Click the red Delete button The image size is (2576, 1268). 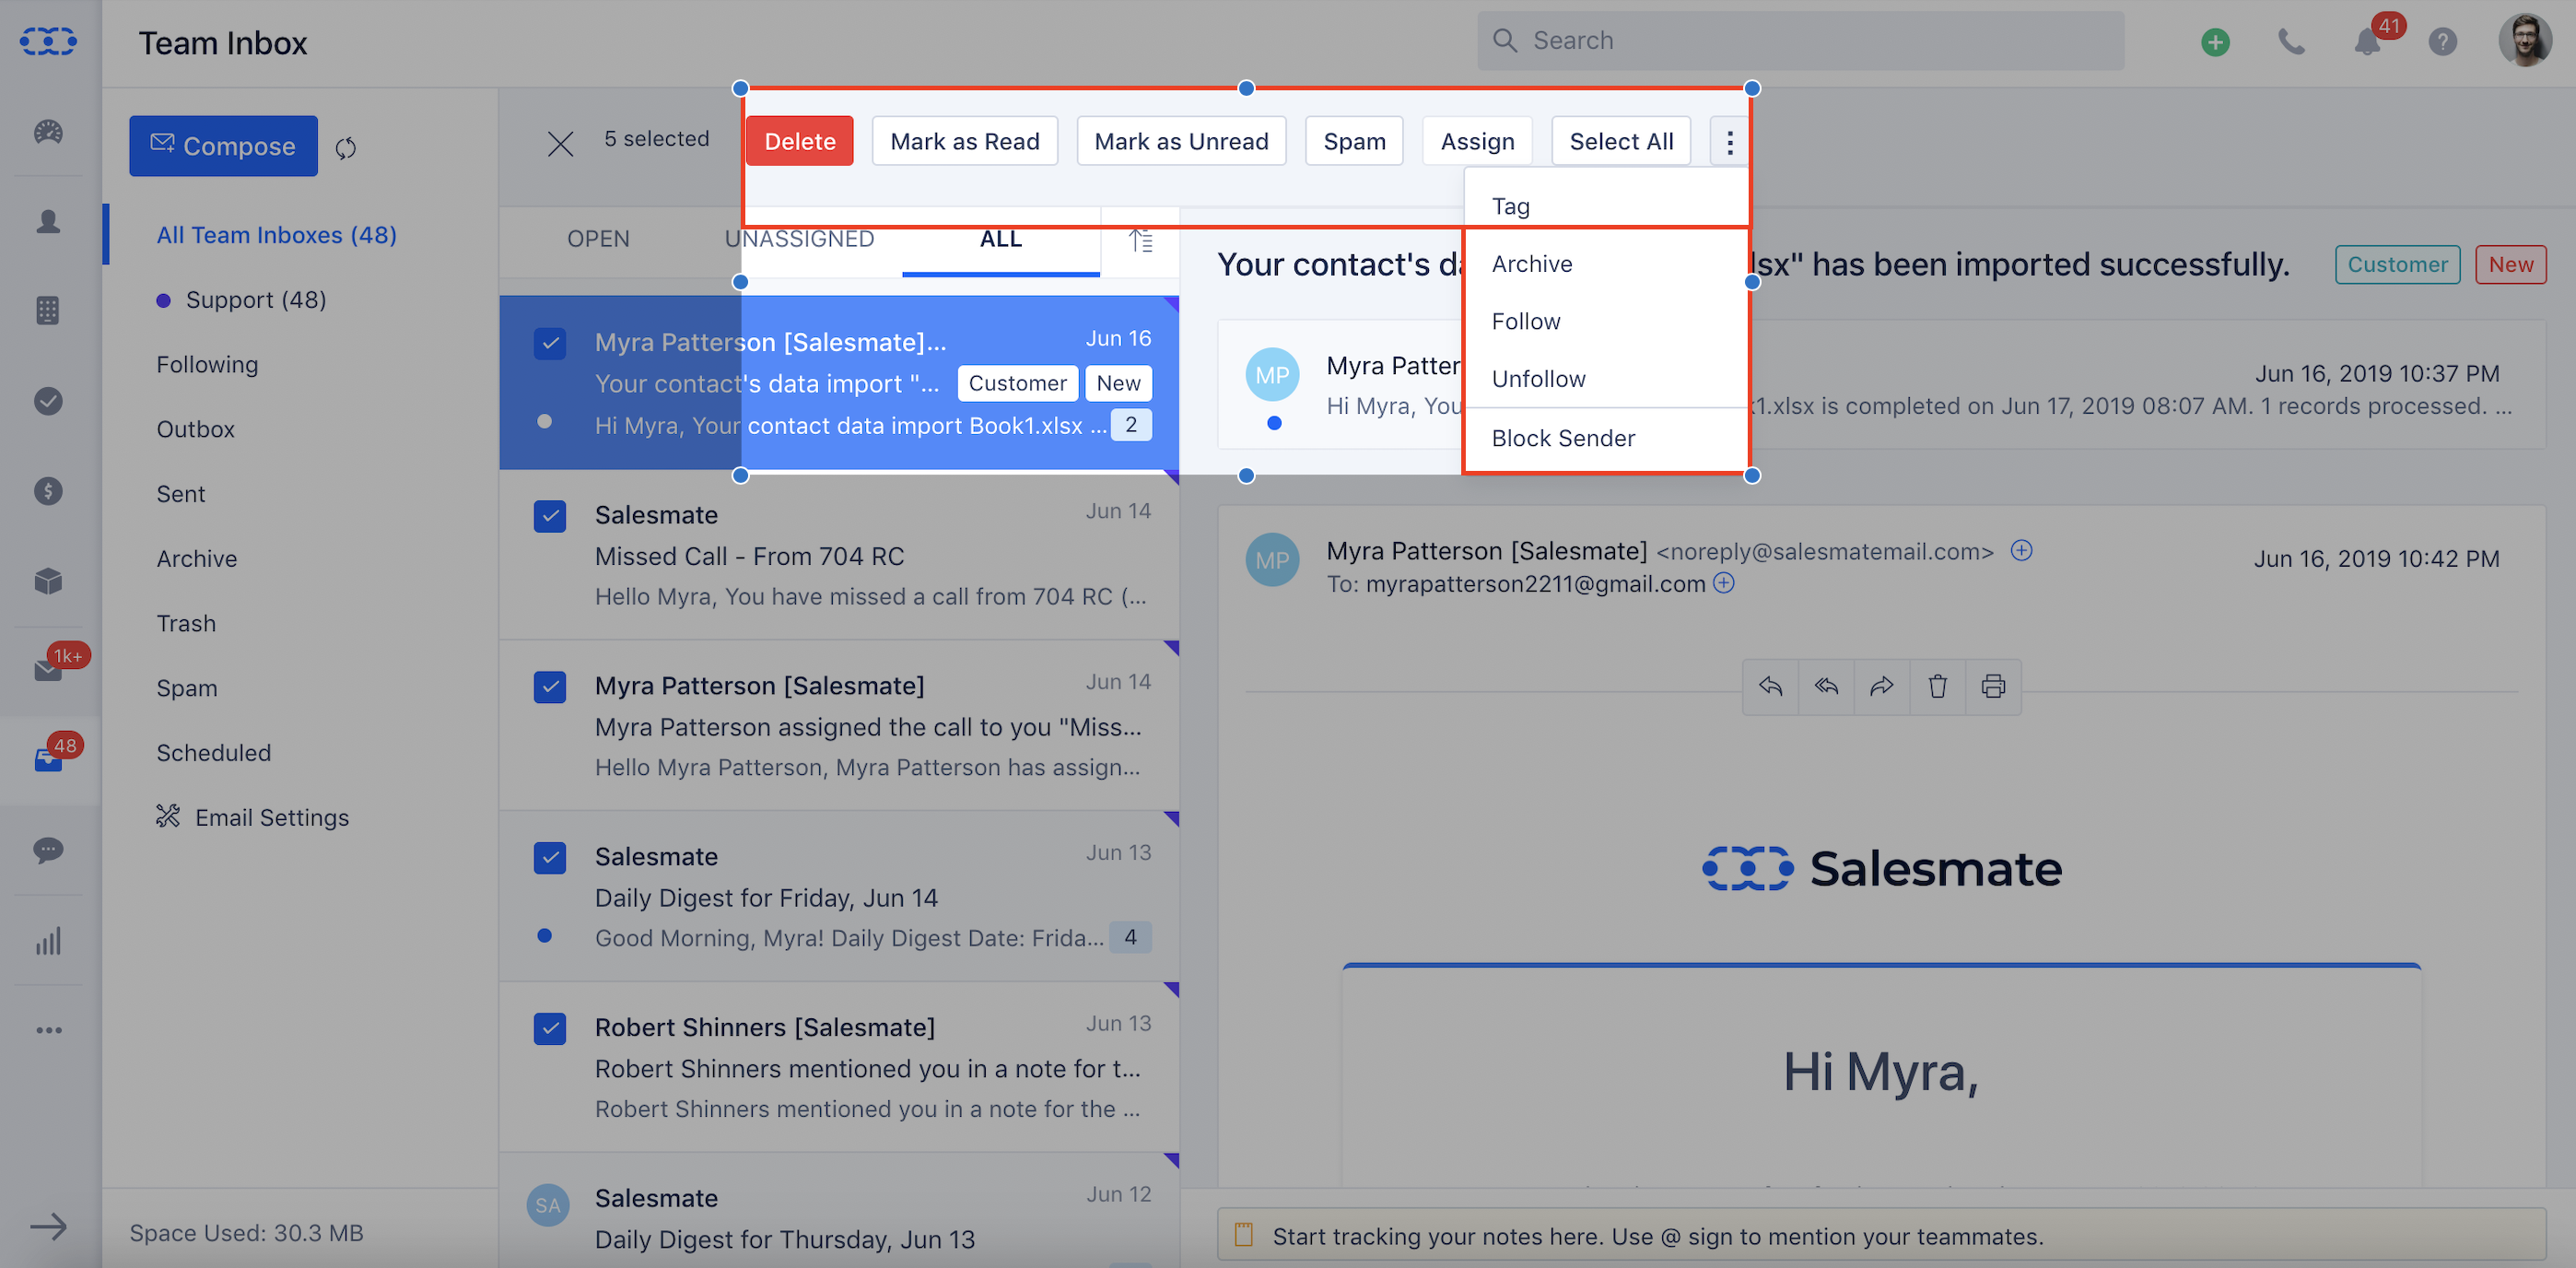coord(799,141)
